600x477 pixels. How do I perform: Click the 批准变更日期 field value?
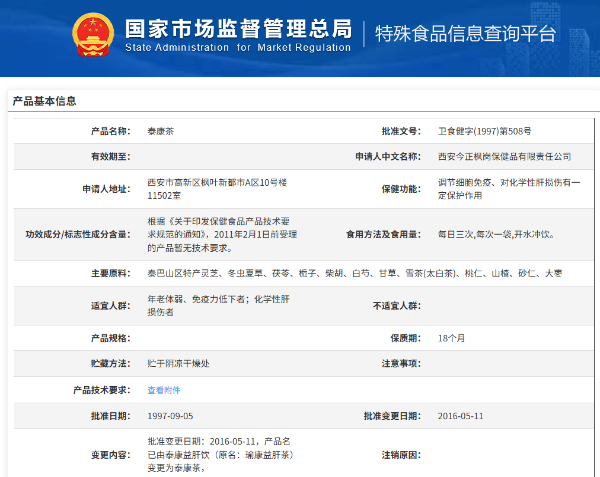[460, 415]
